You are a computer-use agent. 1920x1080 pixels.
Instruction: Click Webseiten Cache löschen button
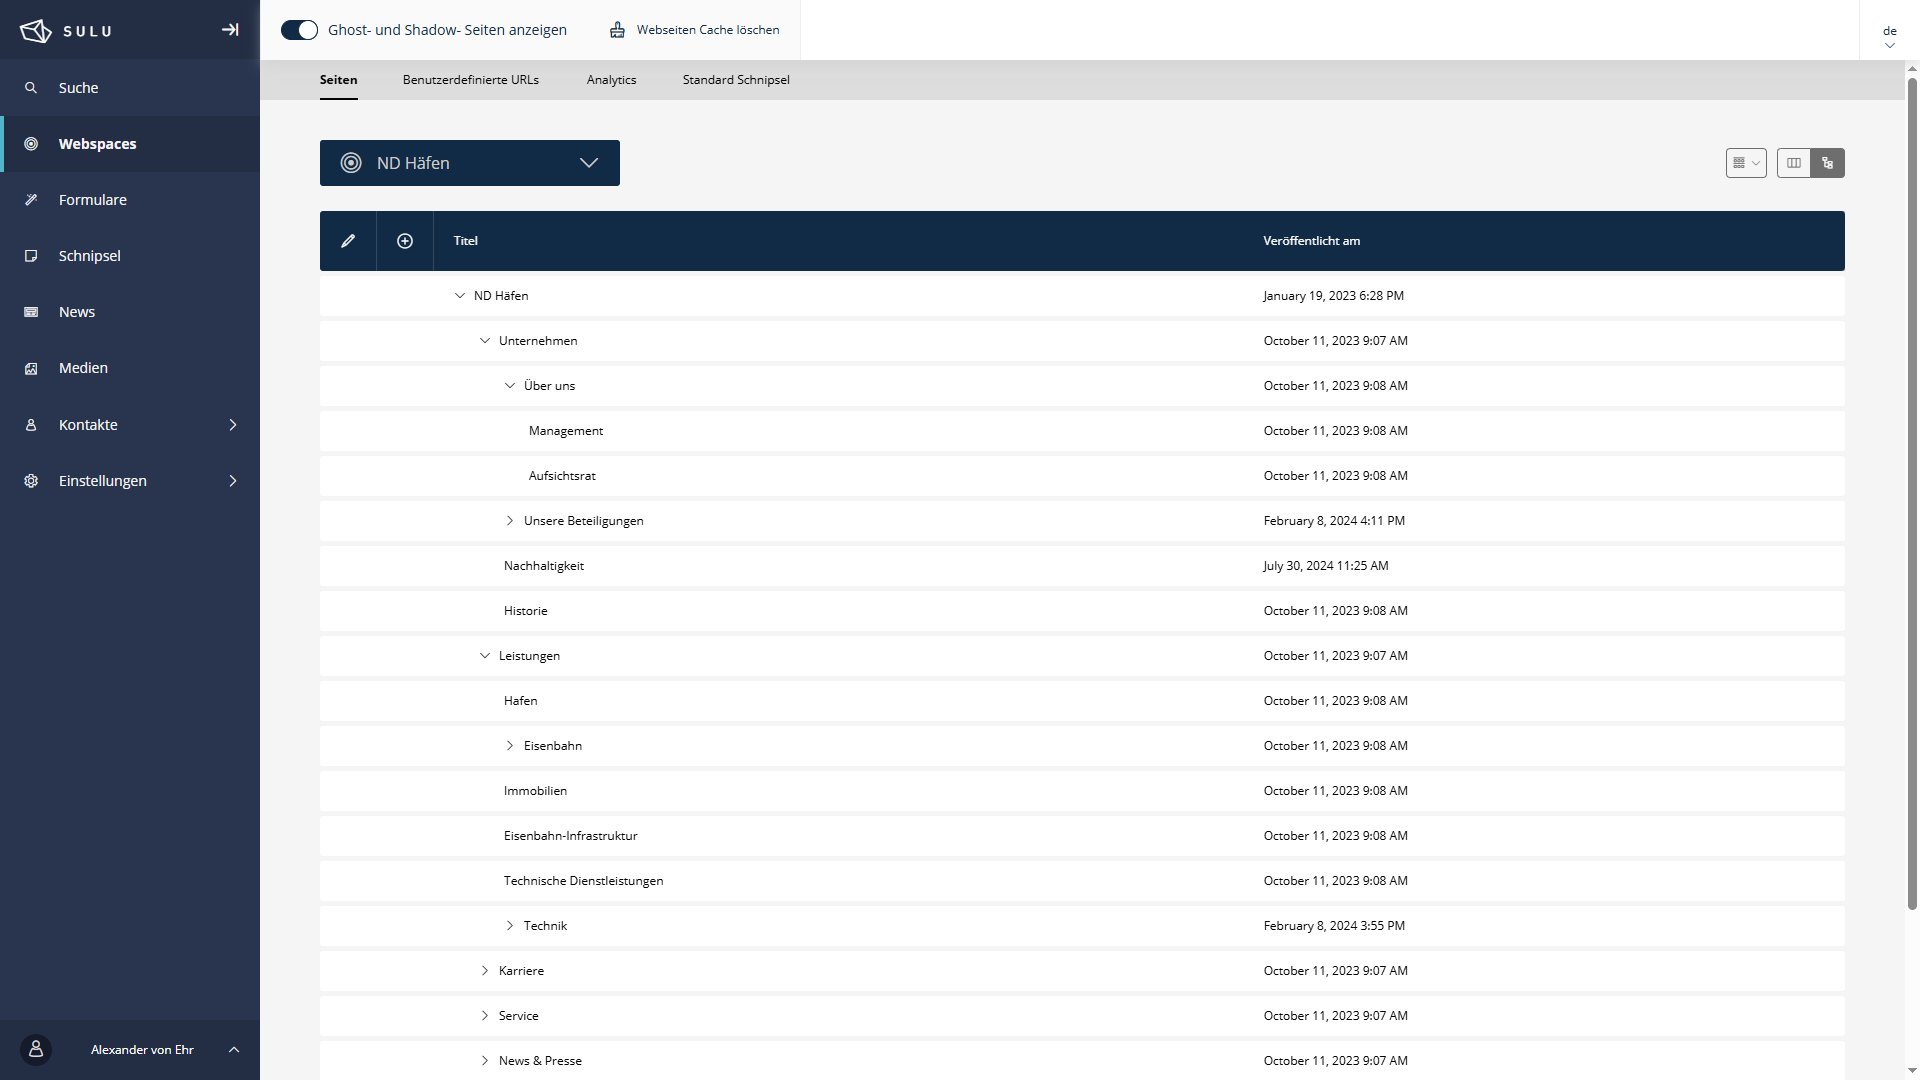click(695, 30)
